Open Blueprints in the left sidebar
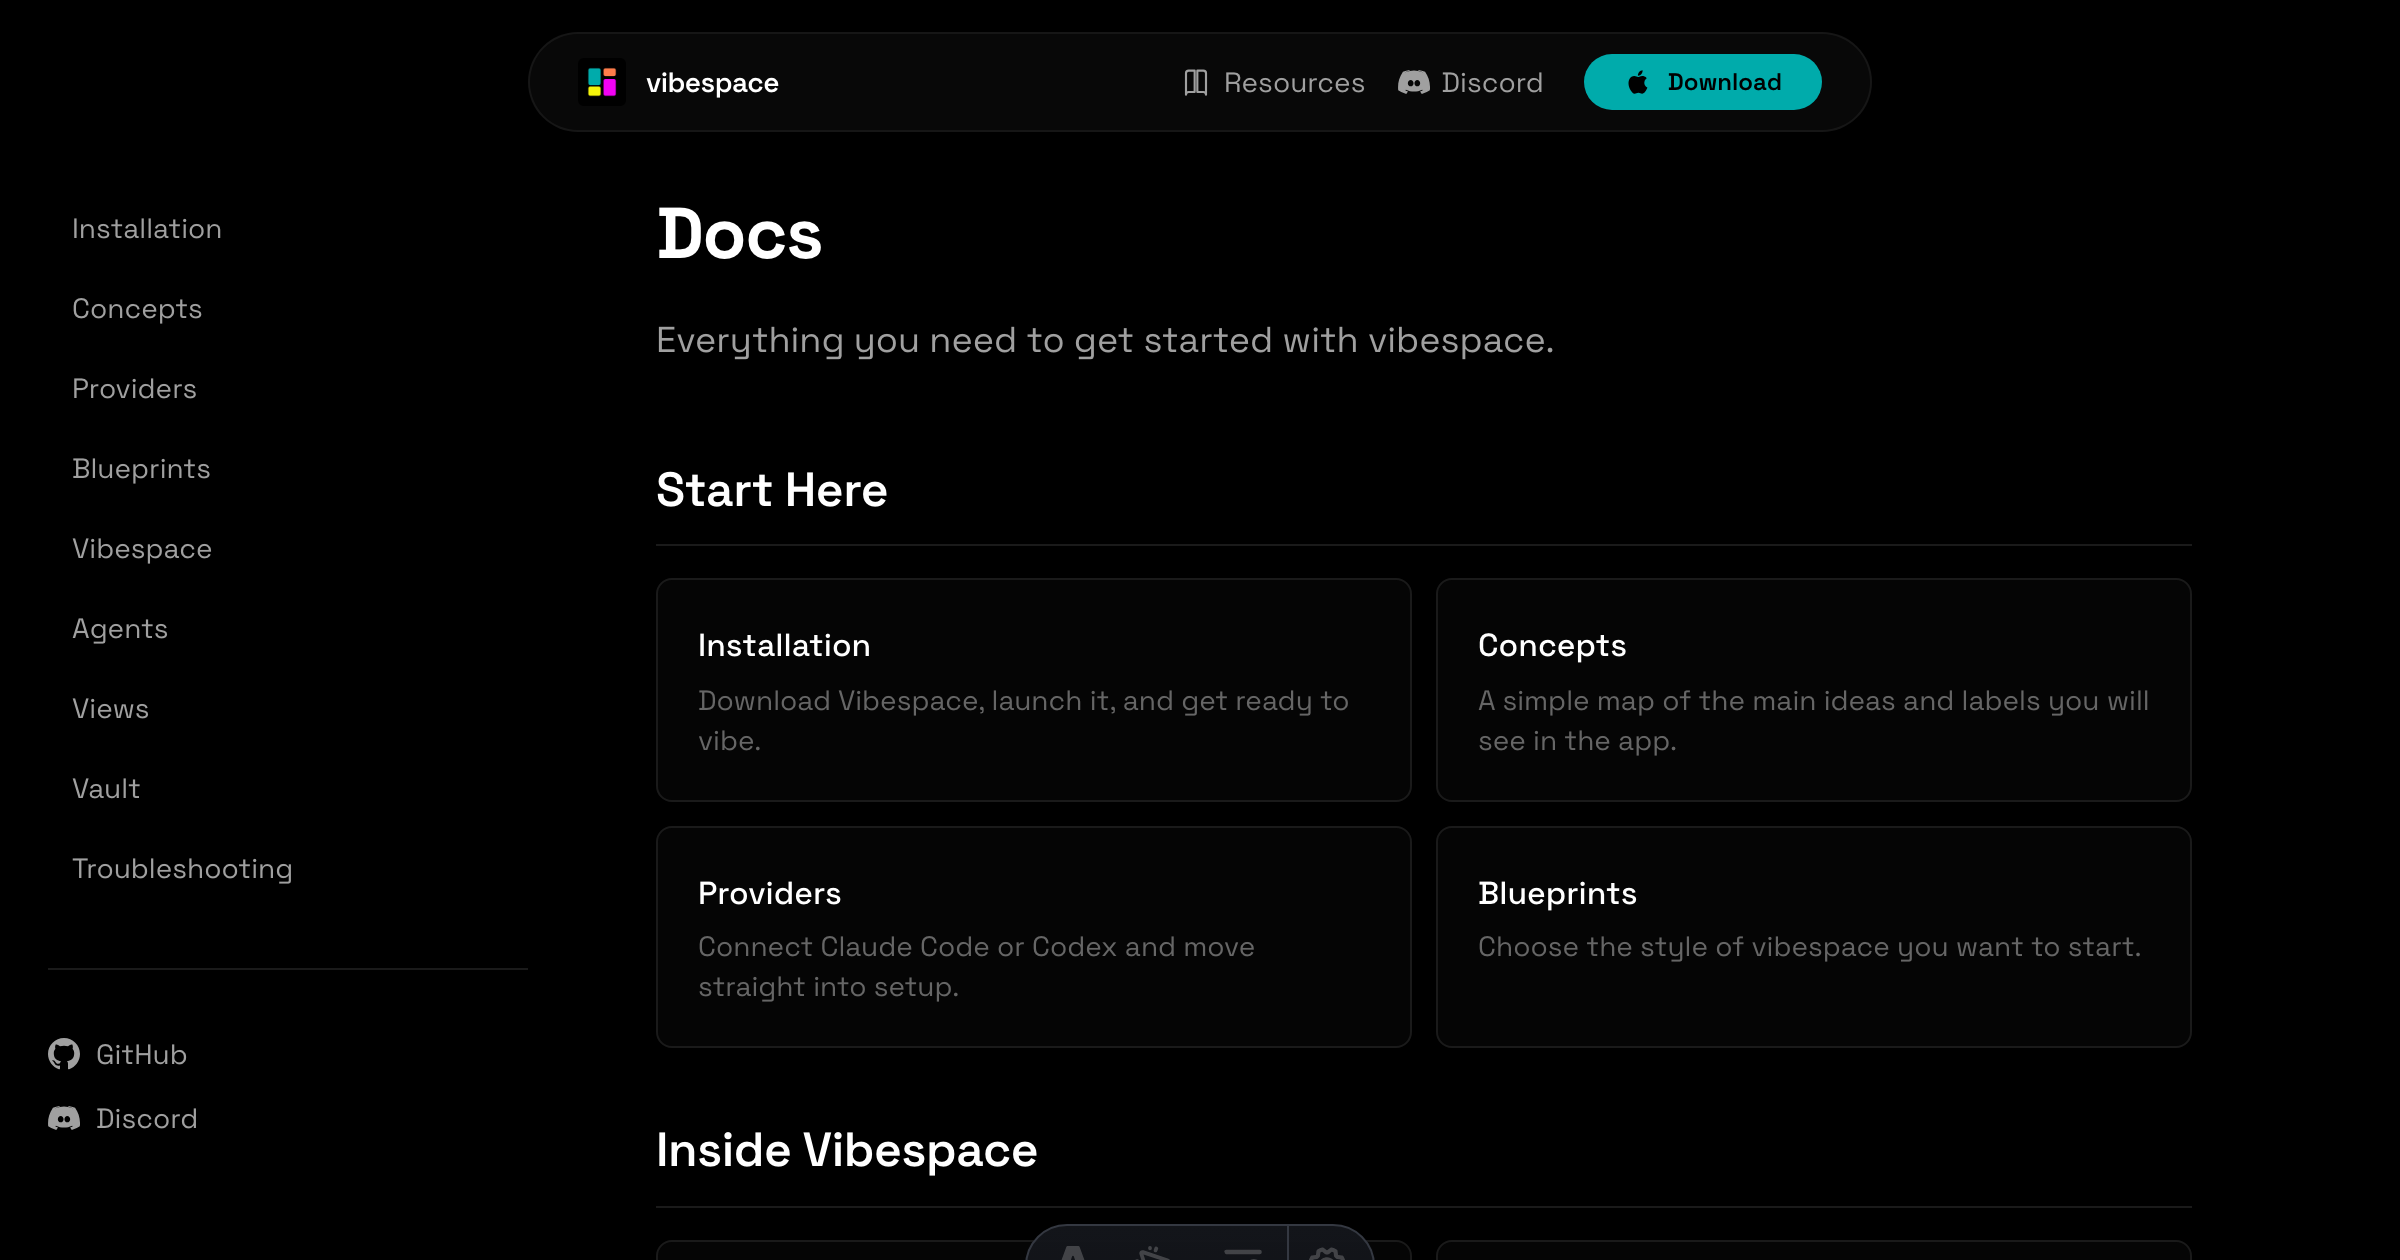The image size is (2400, 1260). click(141, 469)
